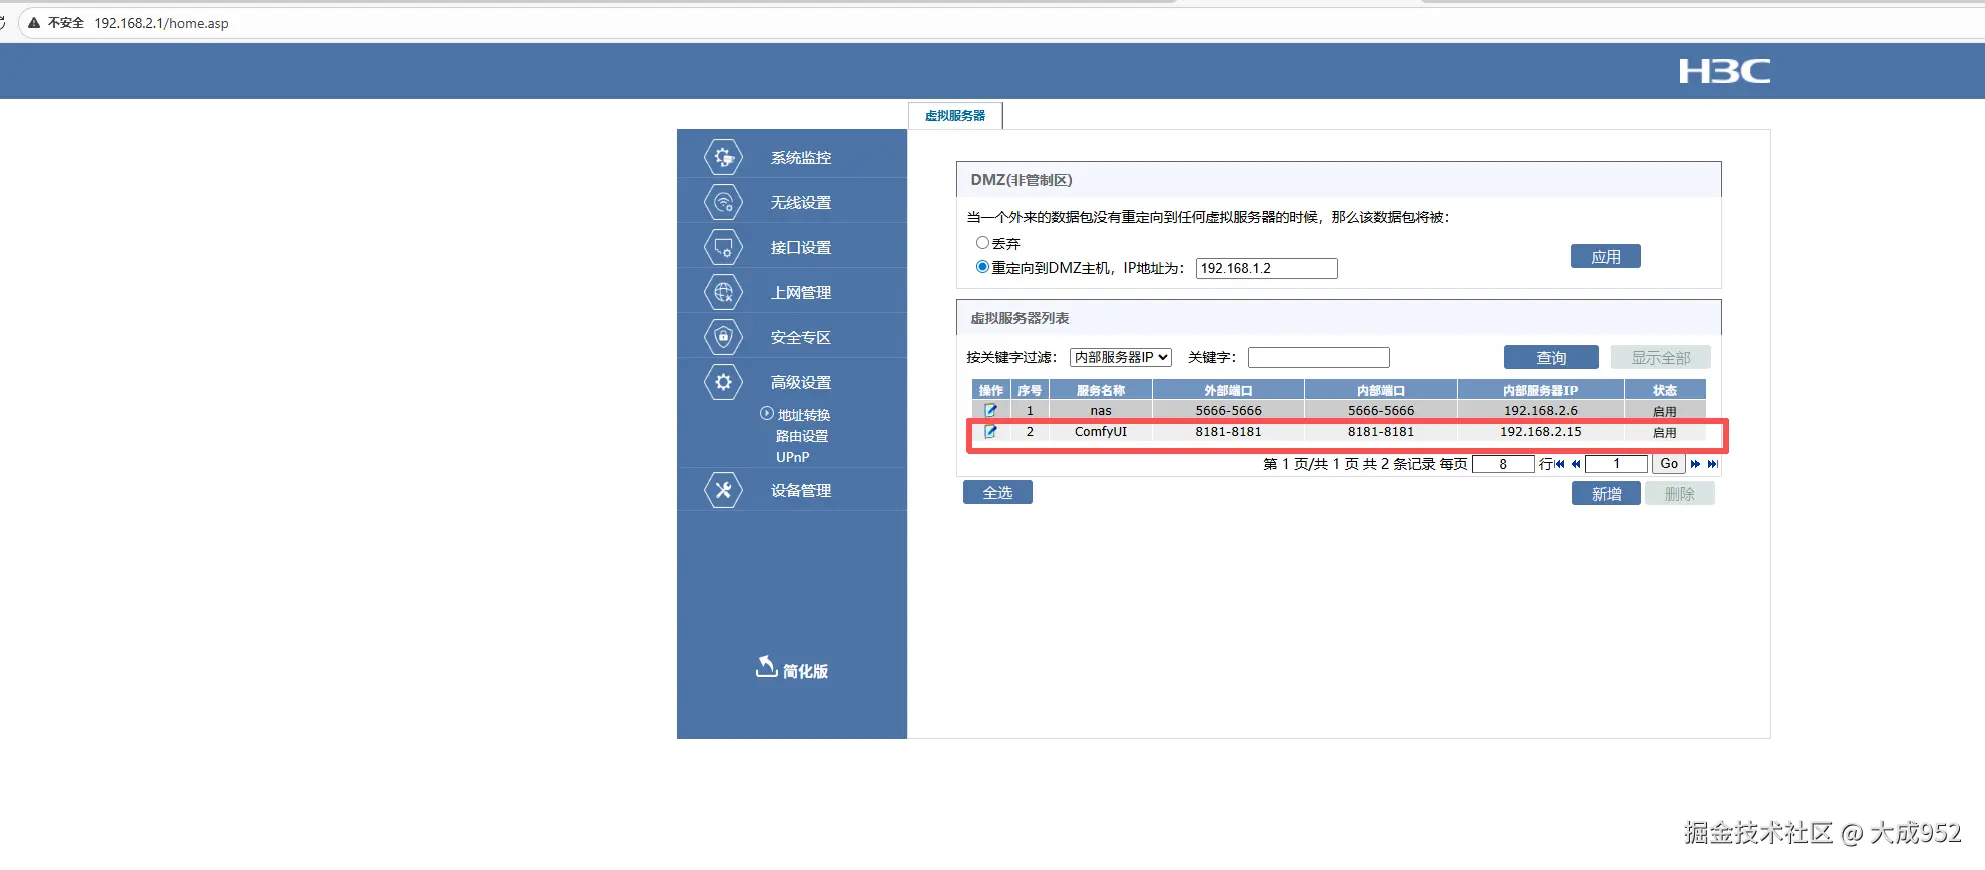
Task: Click the 服务名称 column header
Action: click(x=1100, y=390)
